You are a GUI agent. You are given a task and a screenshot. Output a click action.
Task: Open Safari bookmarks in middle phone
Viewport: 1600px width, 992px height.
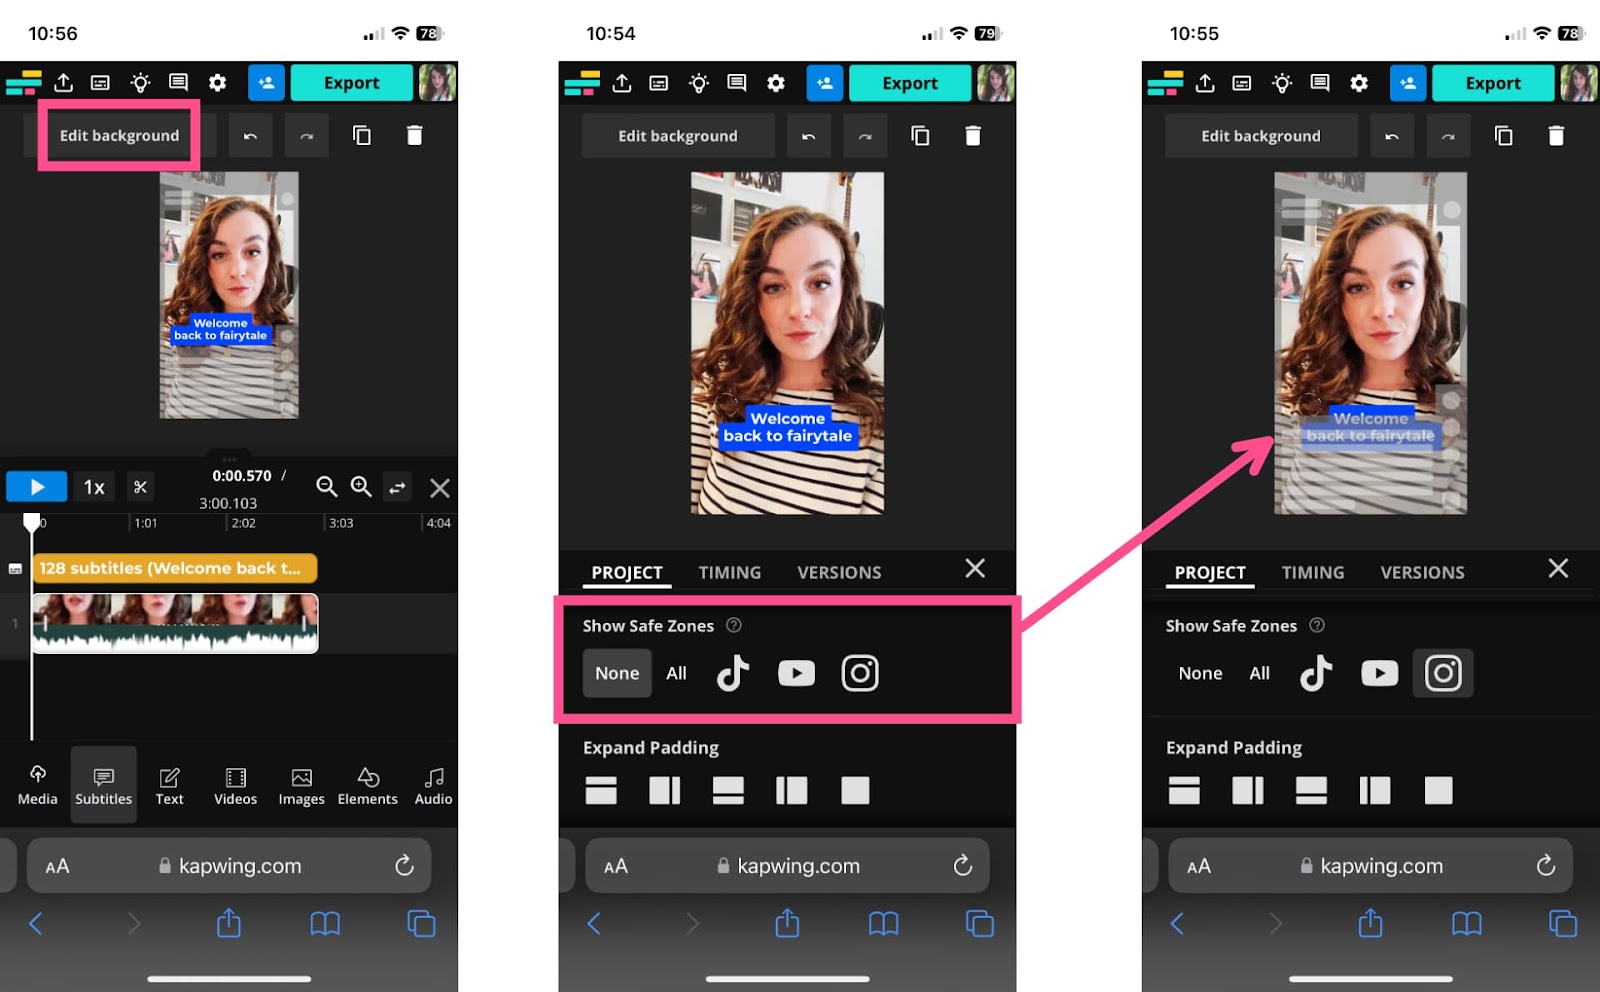[x=884, y=923]
